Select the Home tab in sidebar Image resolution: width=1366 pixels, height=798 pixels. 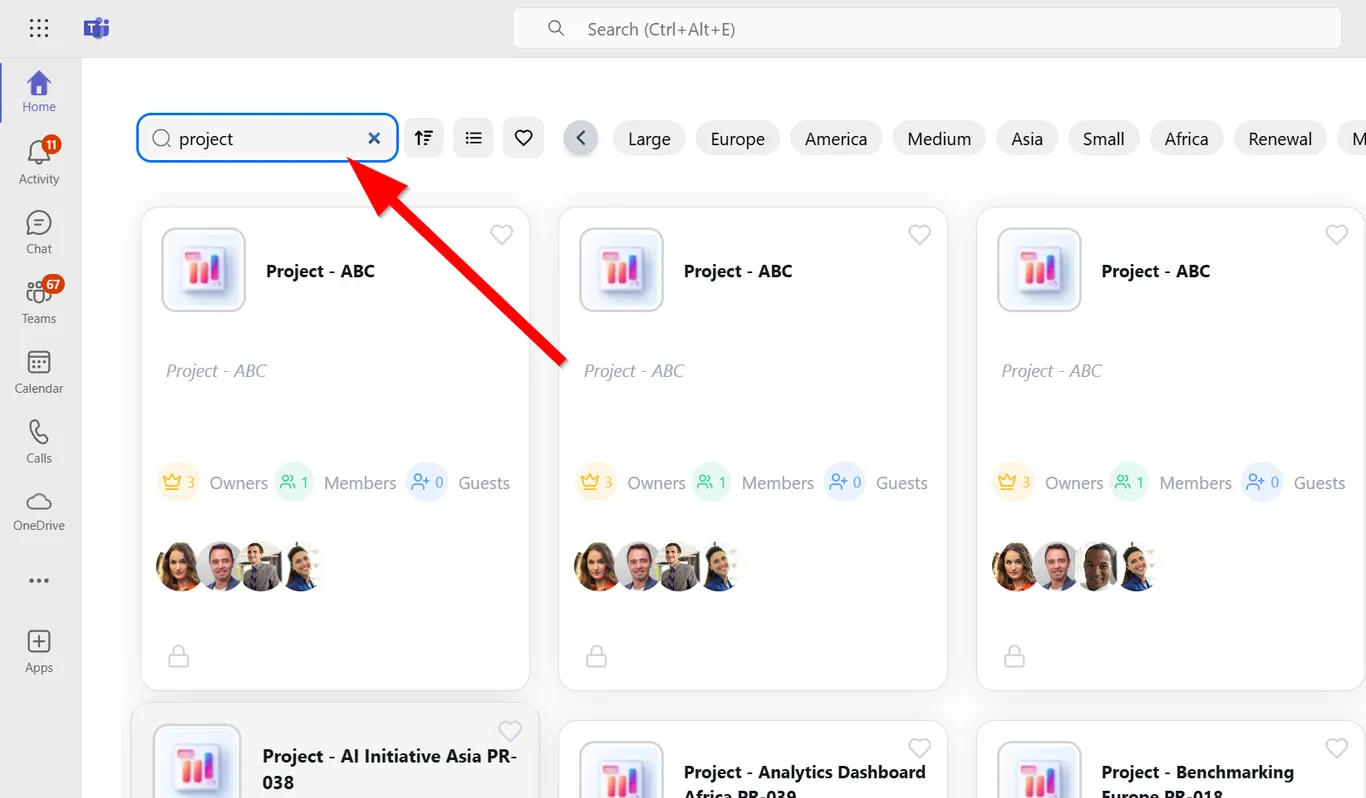click(39, 92)
